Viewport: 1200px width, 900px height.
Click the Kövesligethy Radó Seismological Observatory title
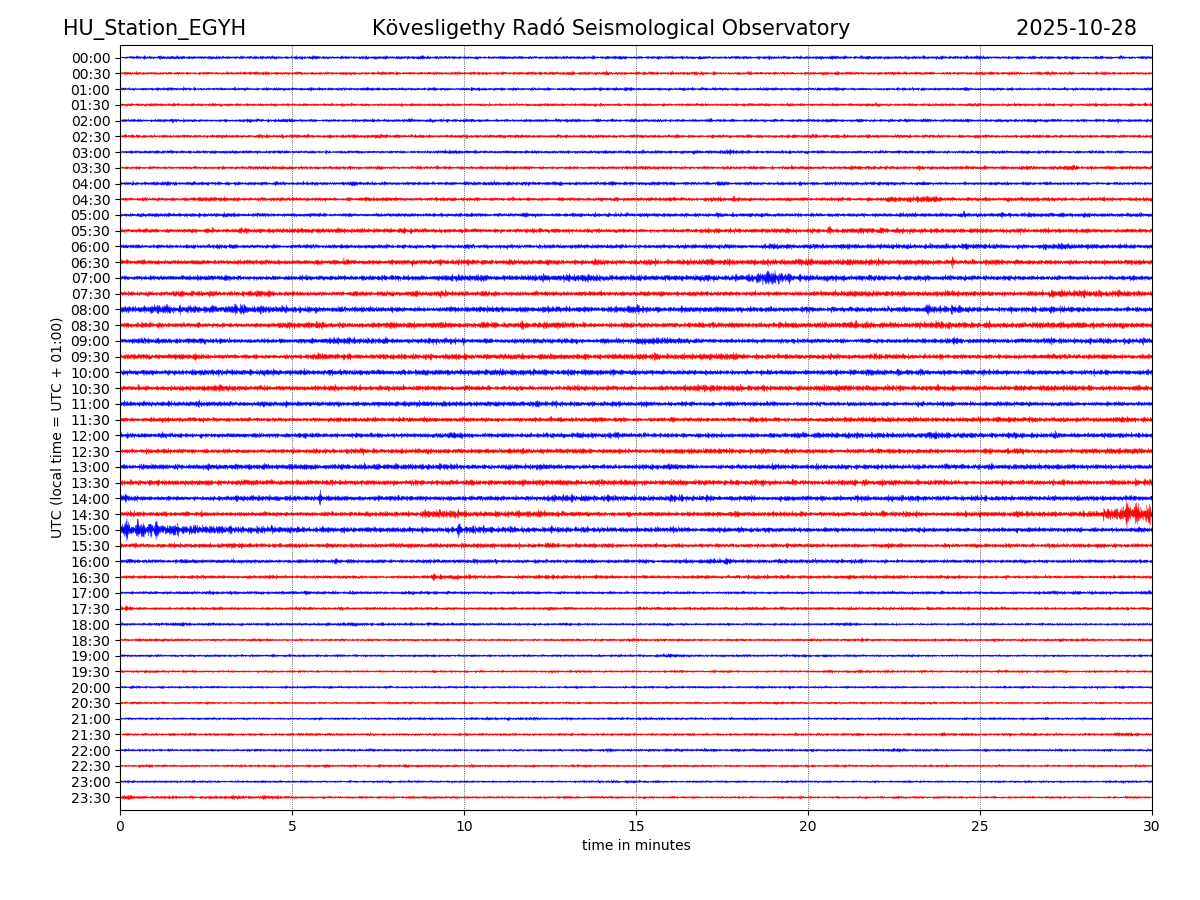(610, 29)
